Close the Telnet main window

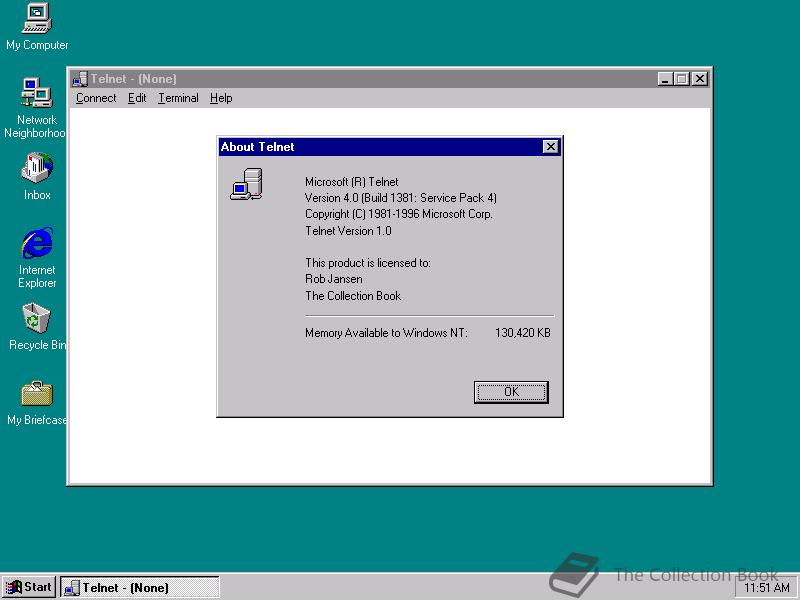click(700, 79)
